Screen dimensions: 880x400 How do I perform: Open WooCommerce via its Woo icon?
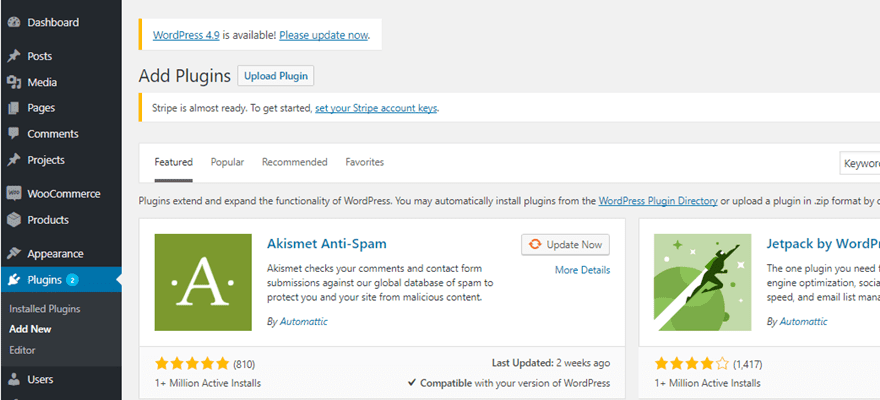pyautogui.click(x=14, y=194)
